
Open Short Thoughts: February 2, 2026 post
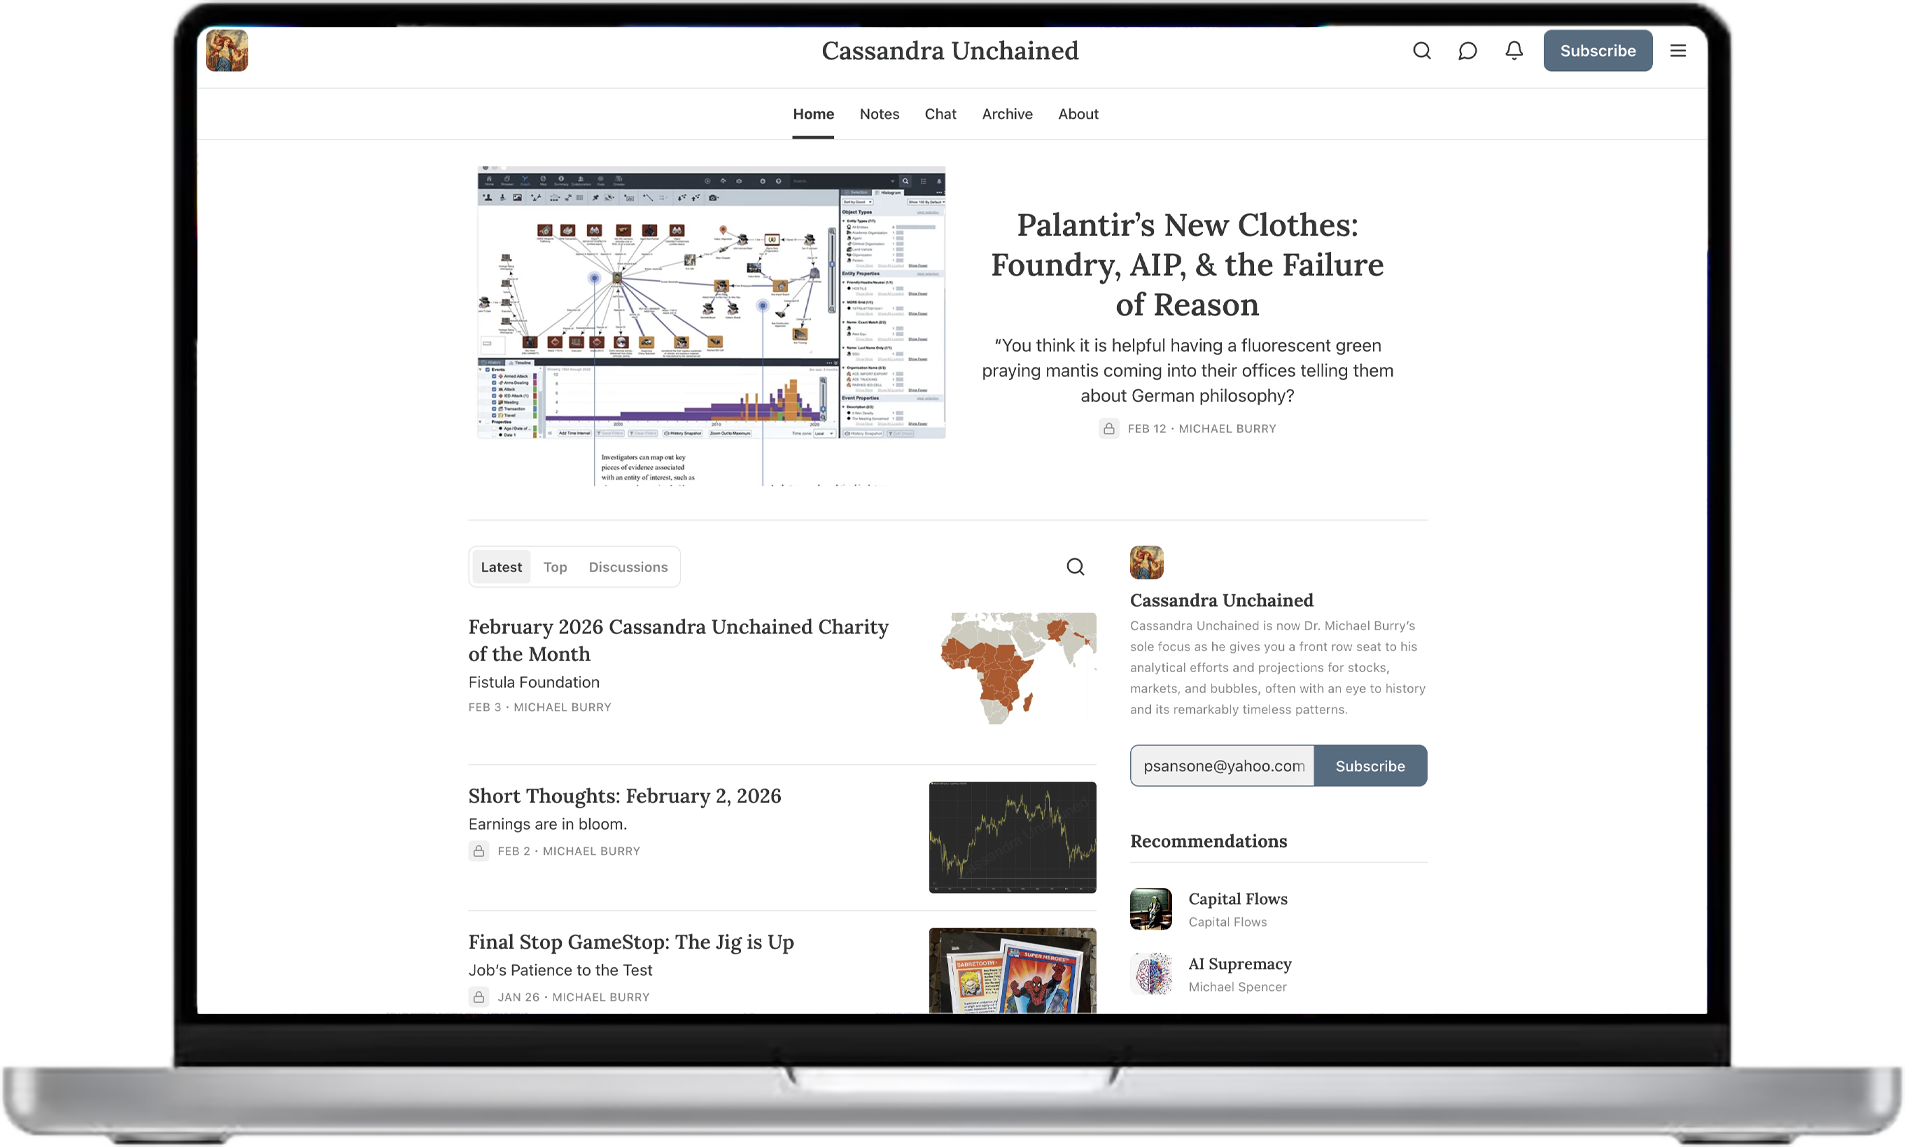624,796
